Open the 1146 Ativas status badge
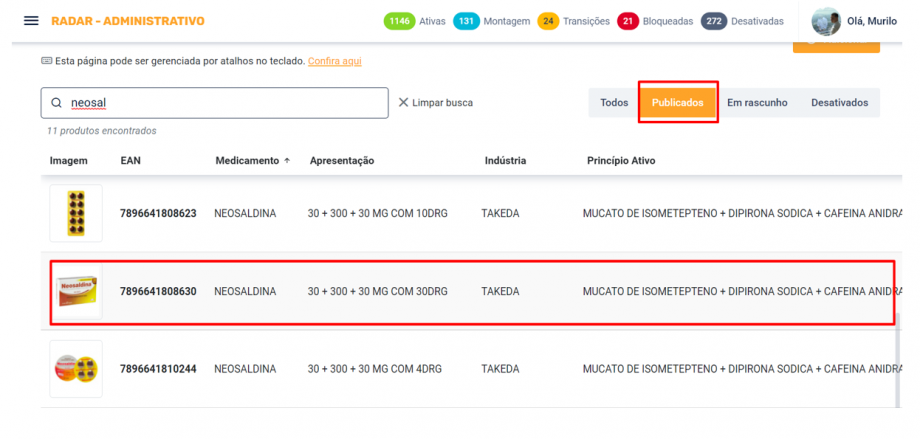This screenshot has width=920, height=439. click(x=400, y=21)
